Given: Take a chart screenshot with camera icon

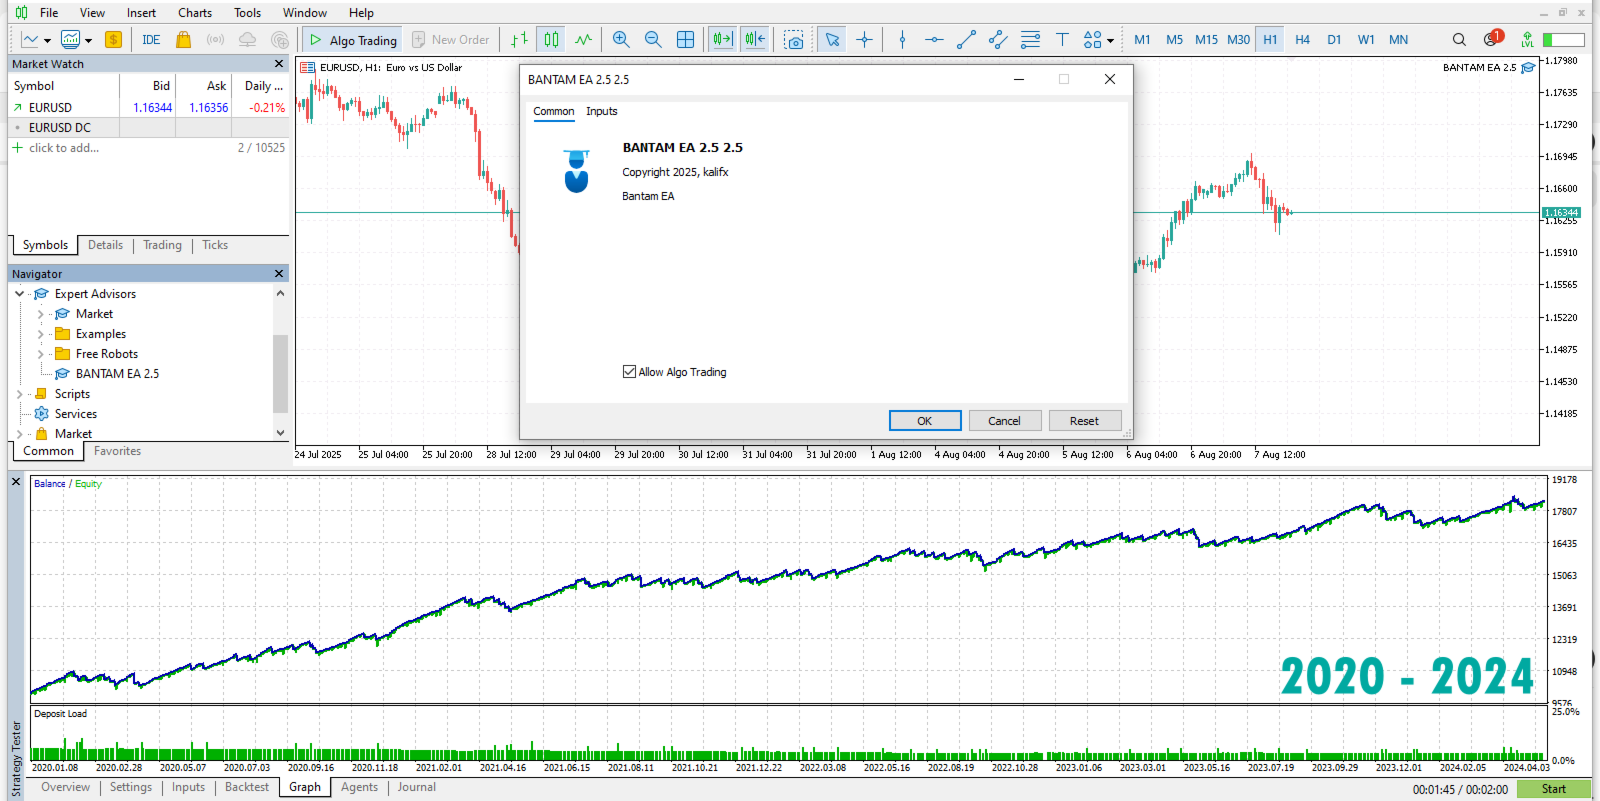Looking at the screenshot, I should click(794, 40).
